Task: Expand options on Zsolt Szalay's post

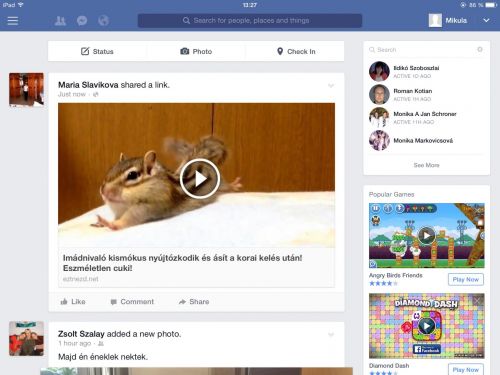Action: pos(331,334)
